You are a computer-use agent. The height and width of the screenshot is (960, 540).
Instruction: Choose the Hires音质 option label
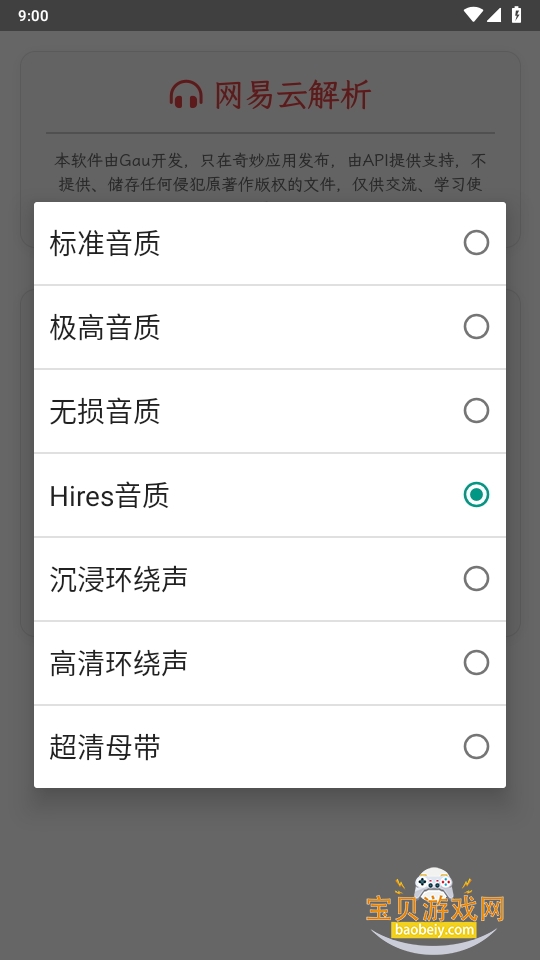[x=109, y=495]
